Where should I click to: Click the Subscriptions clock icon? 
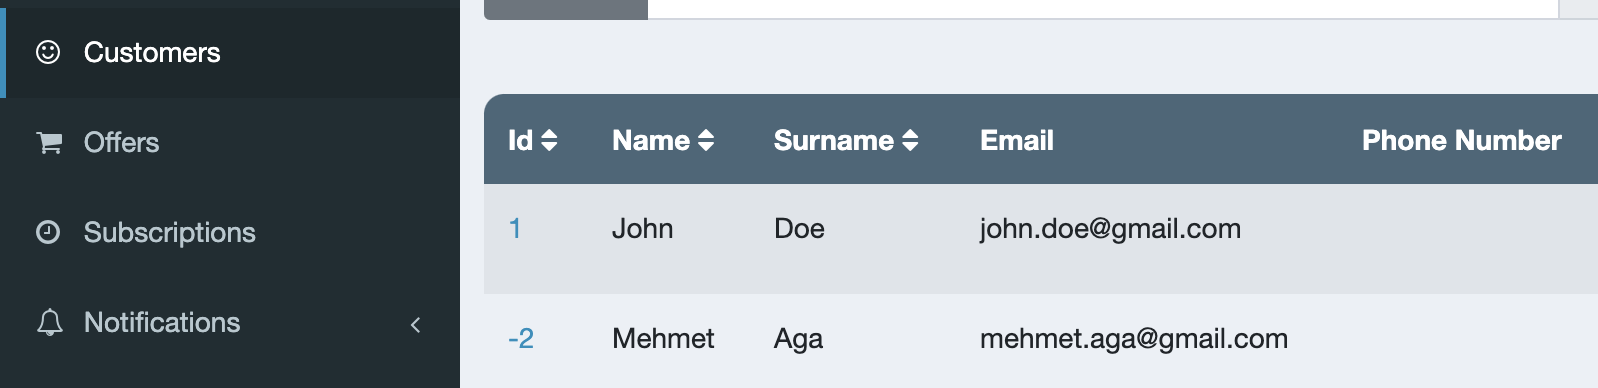pos(48,232)
